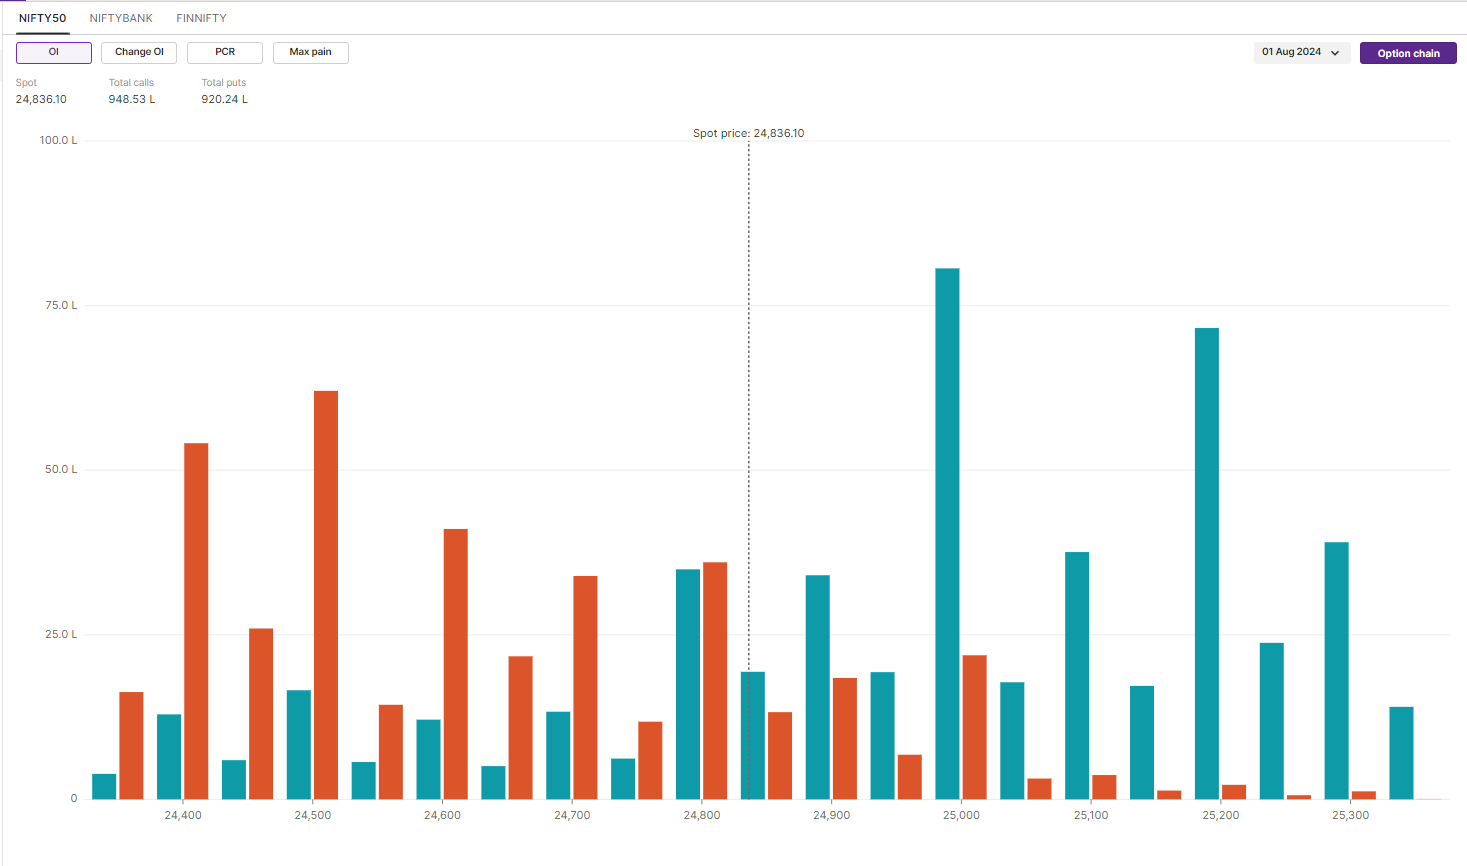The height and width of the screenshot is (866, 1467).
Task: Click the y-axis label 25.0 L
Action: (61, 634)
